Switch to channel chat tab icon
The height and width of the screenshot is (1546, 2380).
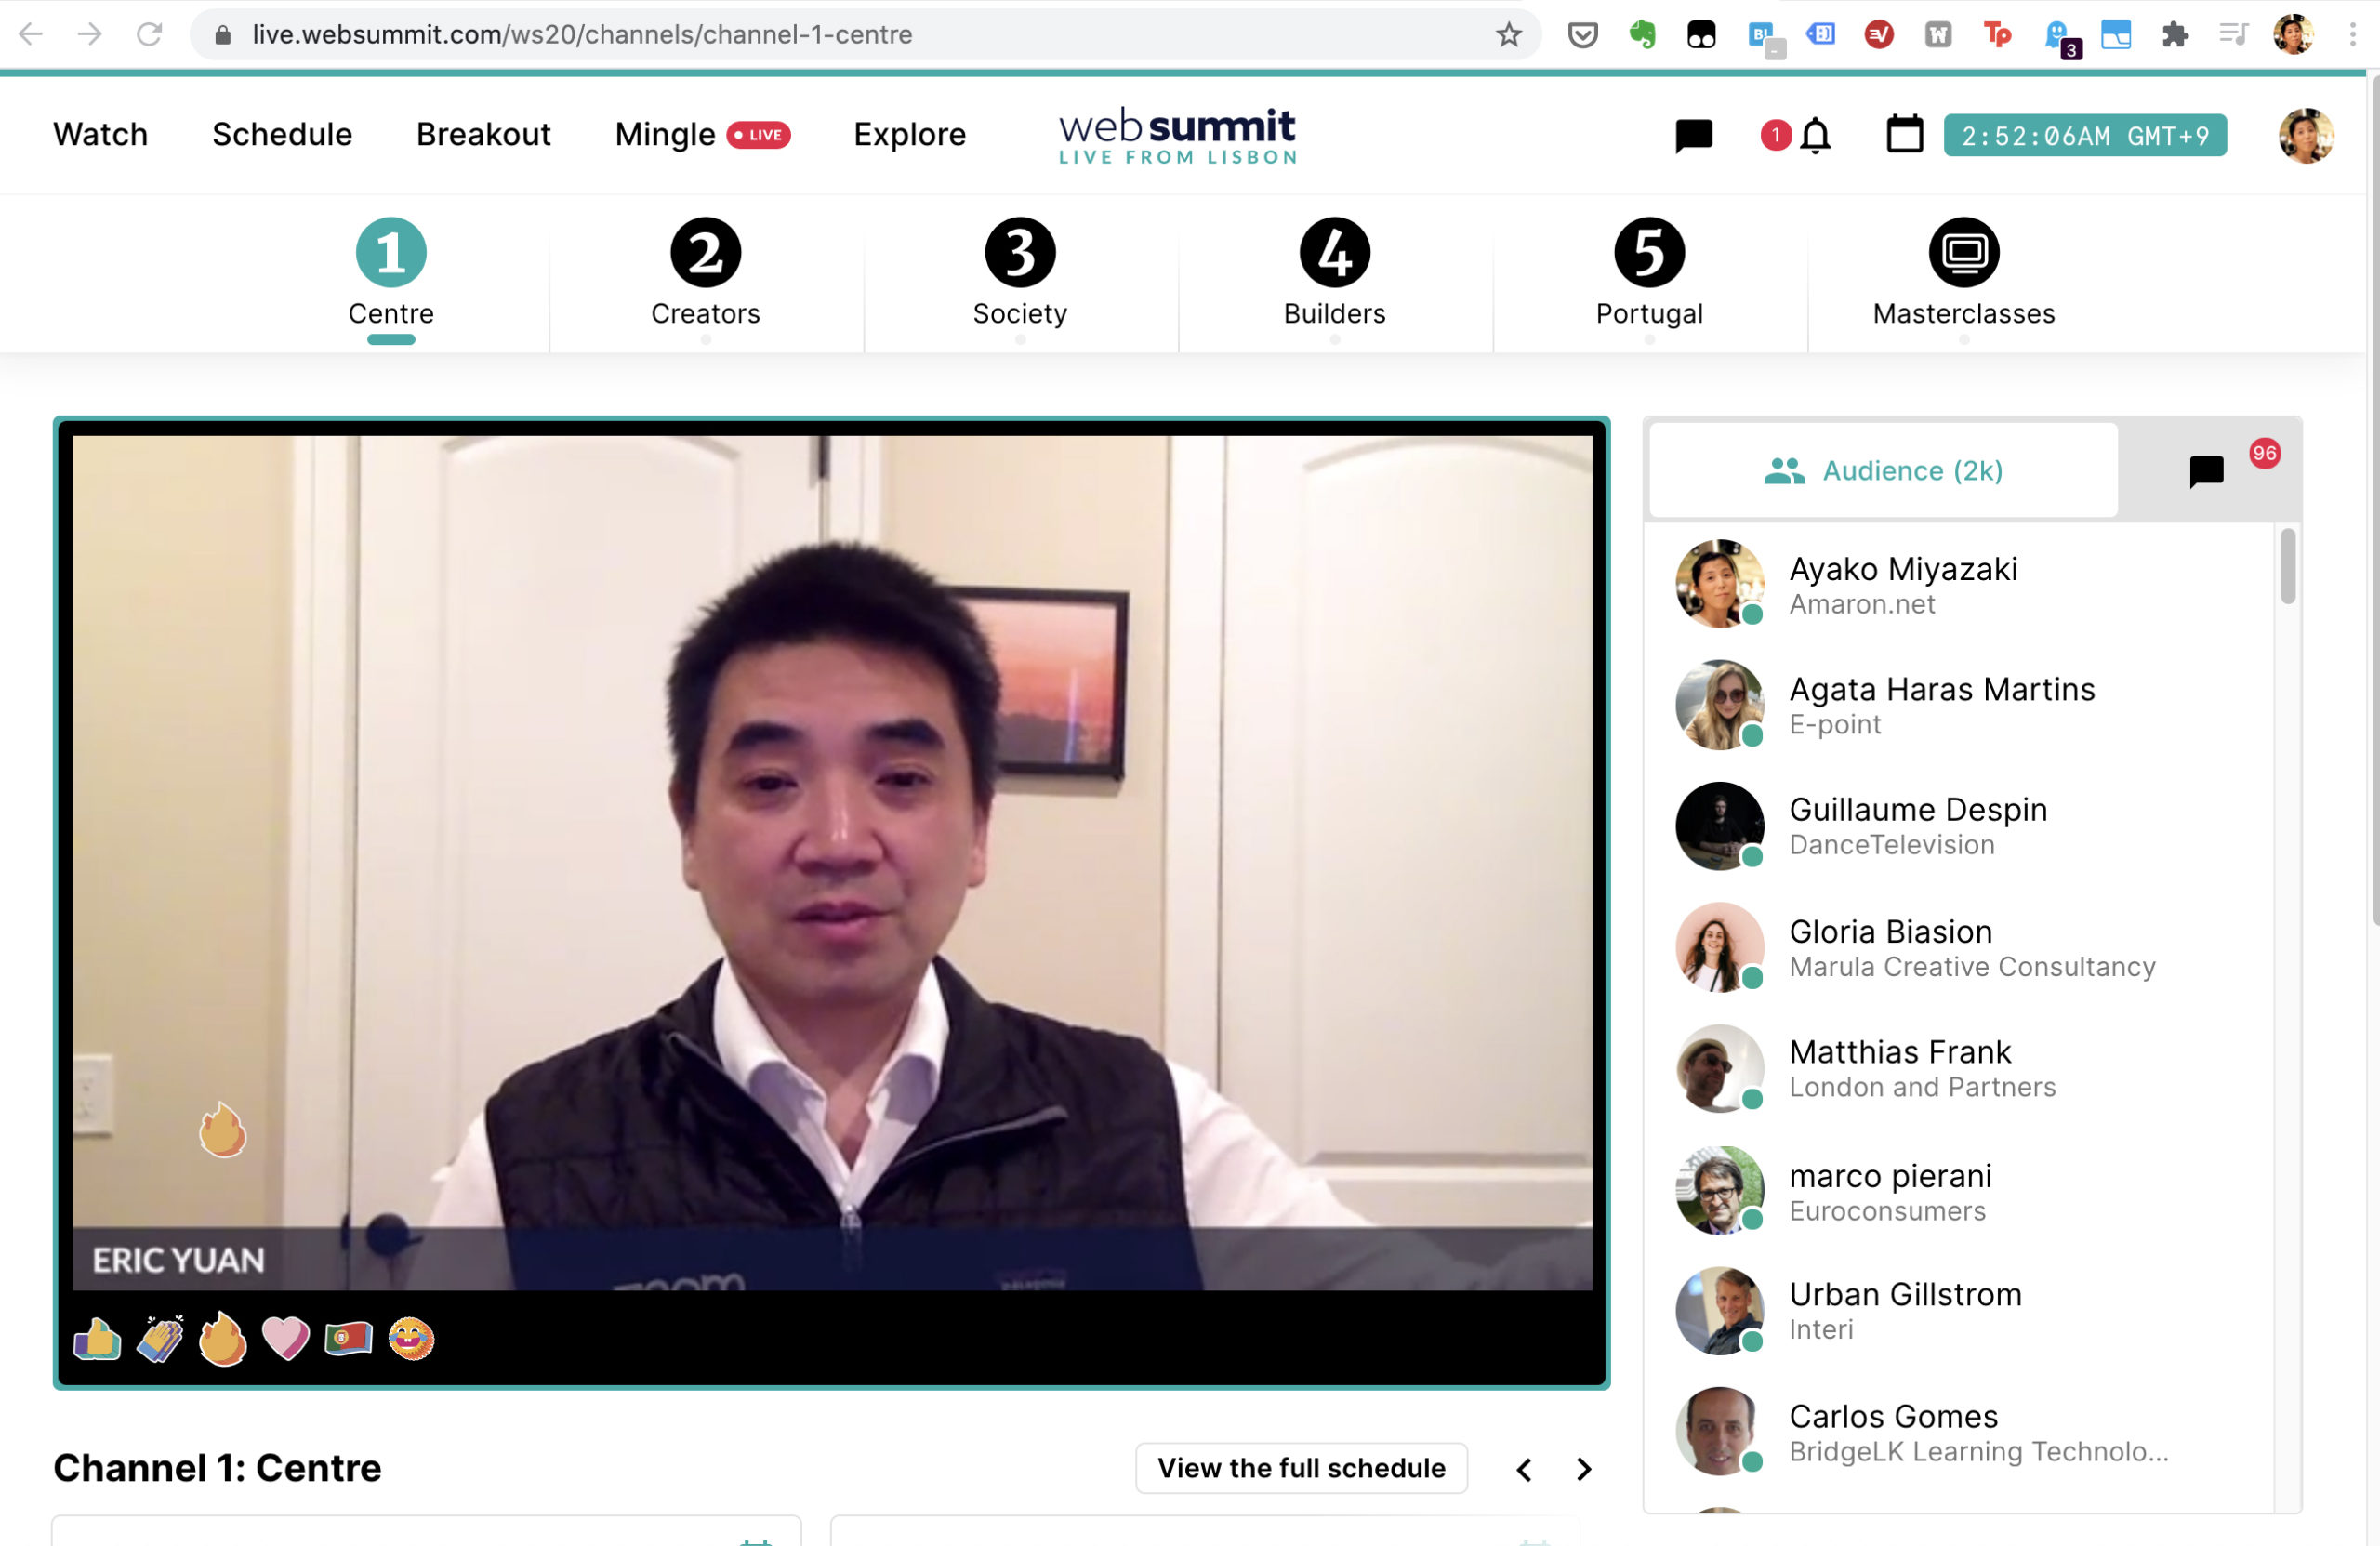click(x=2206, y=471)
